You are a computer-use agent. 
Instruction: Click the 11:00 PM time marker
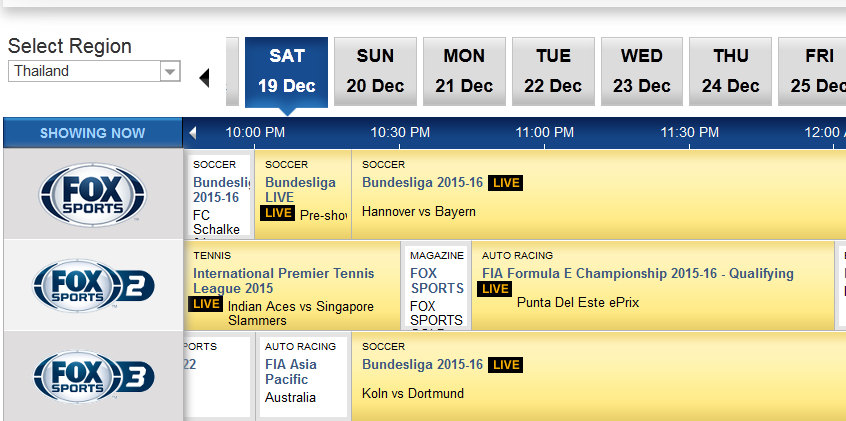545,132
